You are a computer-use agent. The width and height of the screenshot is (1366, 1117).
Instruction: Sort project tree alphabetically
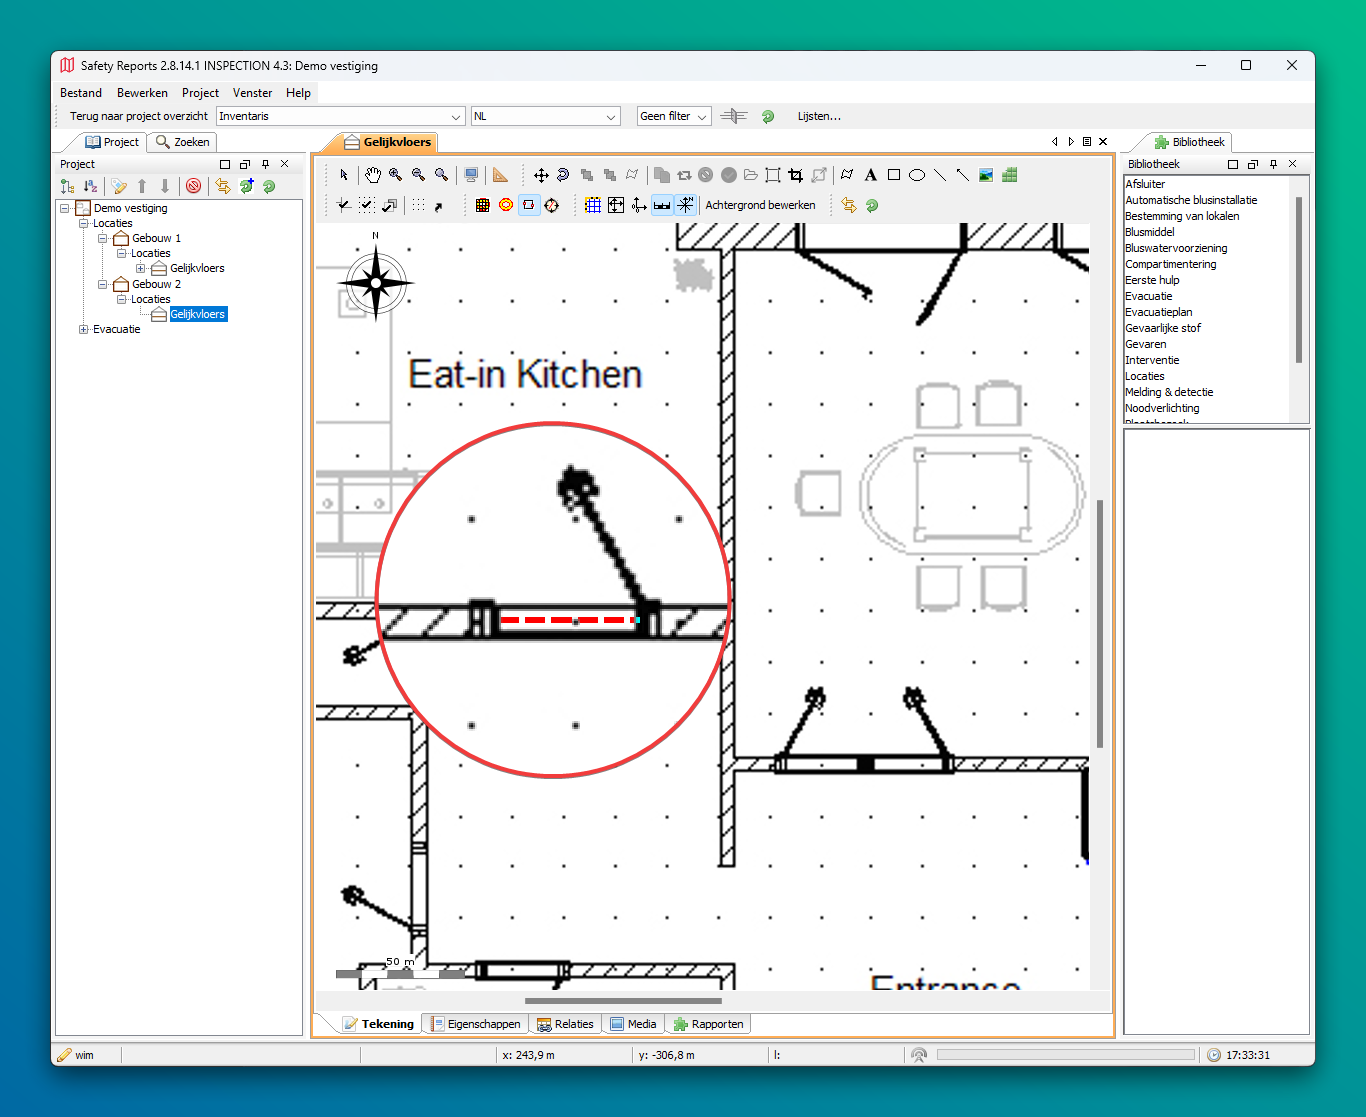[90, 186]
